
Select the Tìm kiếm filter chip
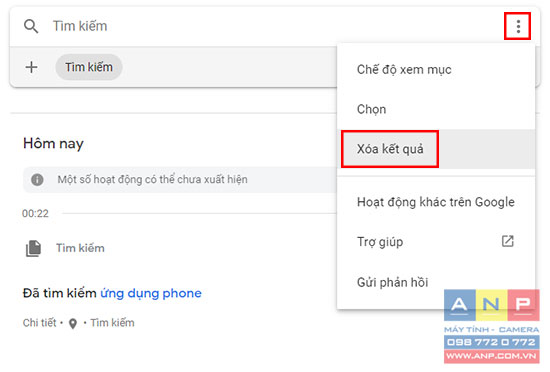point(89,67)
